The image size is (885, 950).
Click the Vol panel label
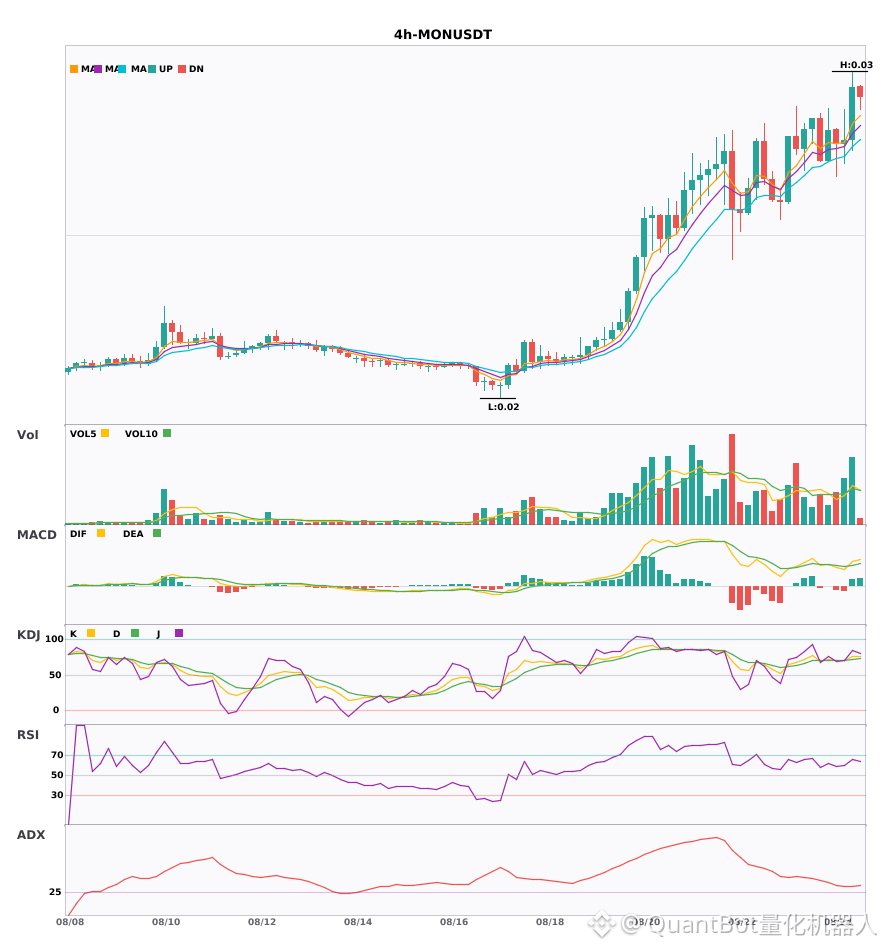click(27, 434)
